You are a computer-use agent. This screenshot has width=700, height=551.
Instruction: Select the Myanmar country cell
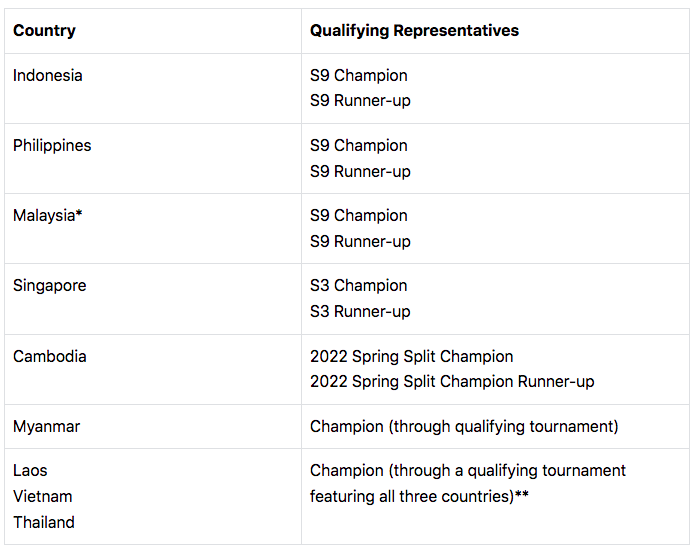(x=153, y=426)
